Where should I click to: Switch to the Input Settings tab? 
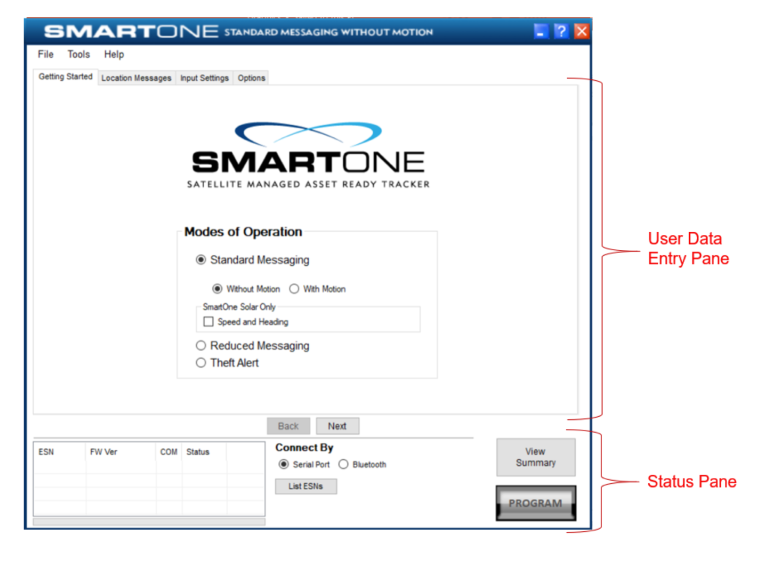tap(204, 78)
